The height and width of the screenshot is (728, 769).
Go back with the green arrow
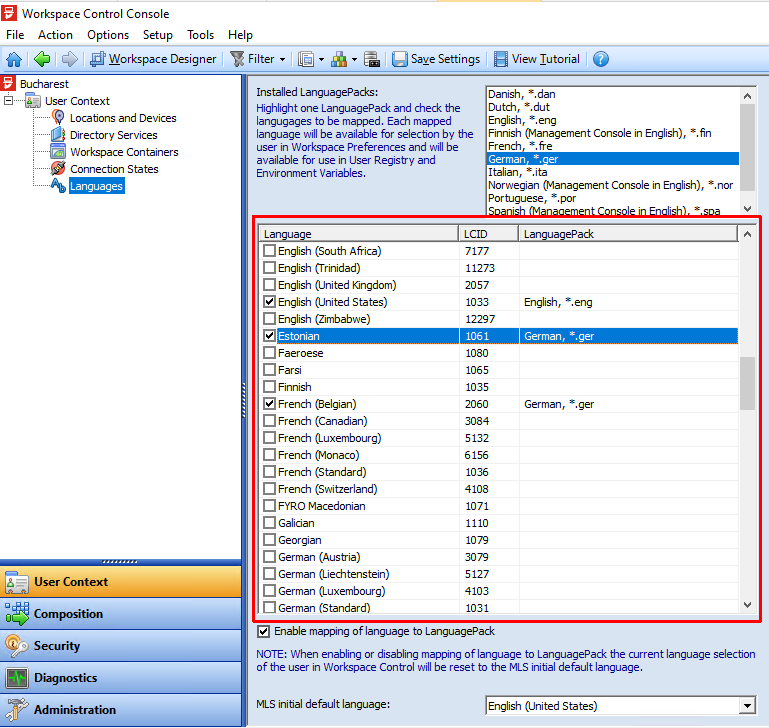pyautogui.click(x=42, y=59)
